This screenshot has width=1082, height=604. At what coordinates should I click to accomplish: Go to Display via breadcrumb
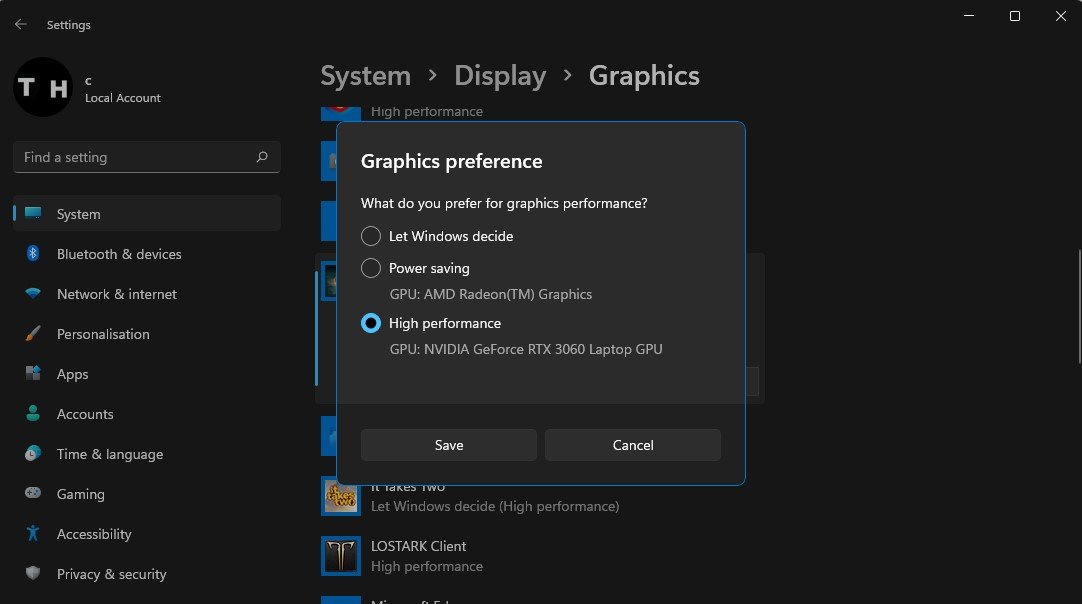pos(500,76)
